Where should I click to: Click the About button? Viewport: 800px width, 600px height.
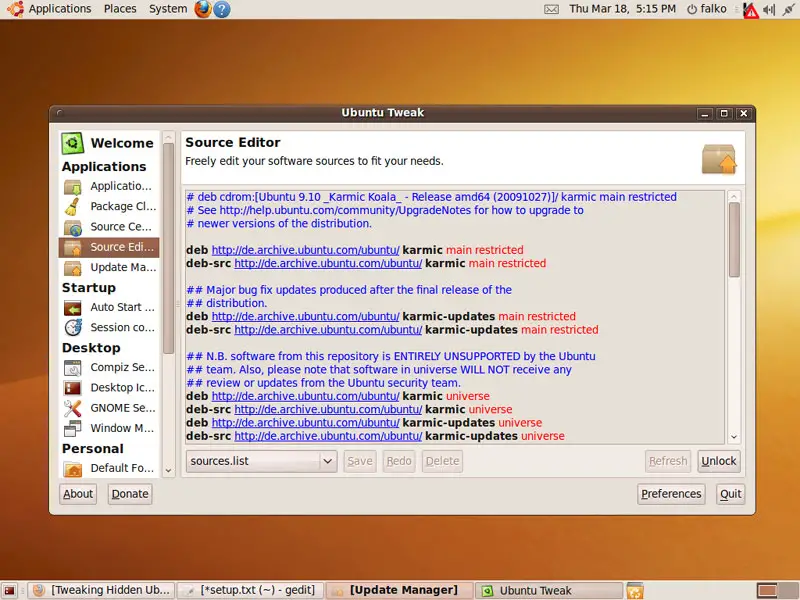(78, 494)
